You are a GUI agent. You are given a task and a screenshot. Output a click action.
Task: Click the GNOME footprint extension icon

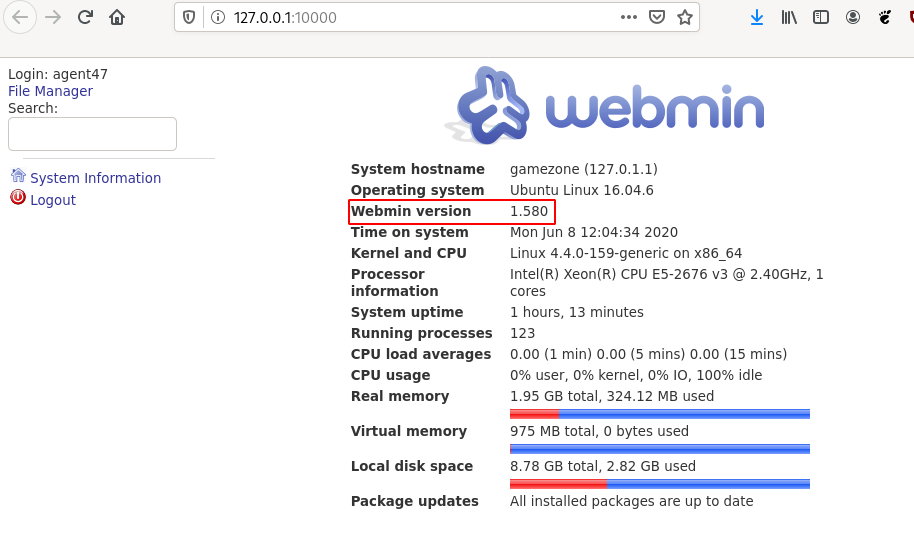(885, 17)
